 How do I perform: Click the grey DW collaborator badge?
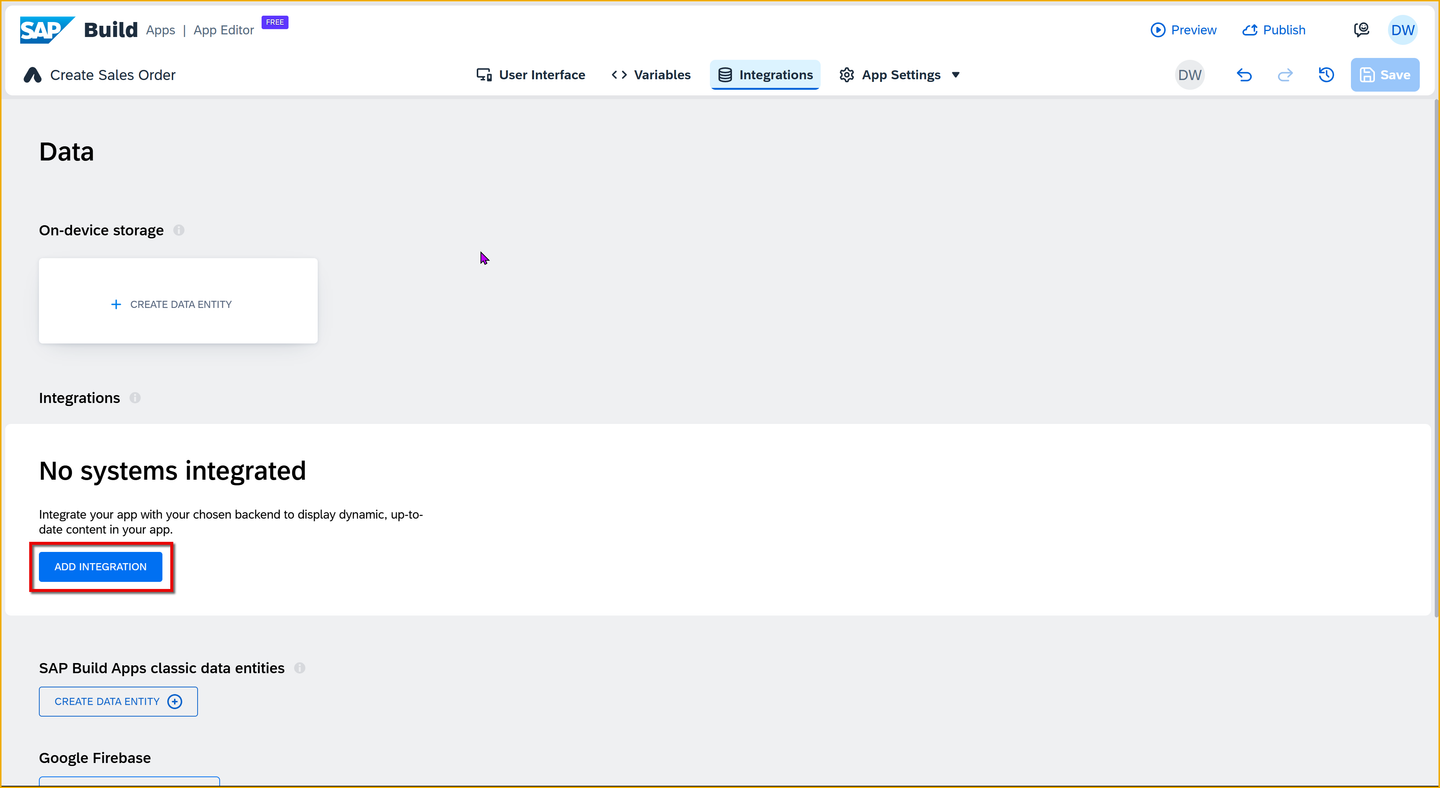pos(1190,75)
